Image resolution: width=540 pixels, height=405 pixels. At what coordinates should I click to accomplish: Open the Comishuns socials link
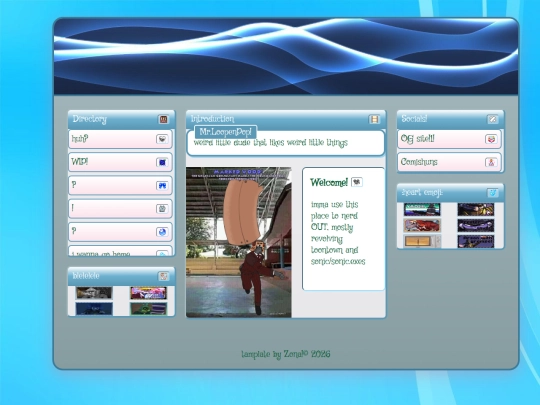click(x=449, y=162)
